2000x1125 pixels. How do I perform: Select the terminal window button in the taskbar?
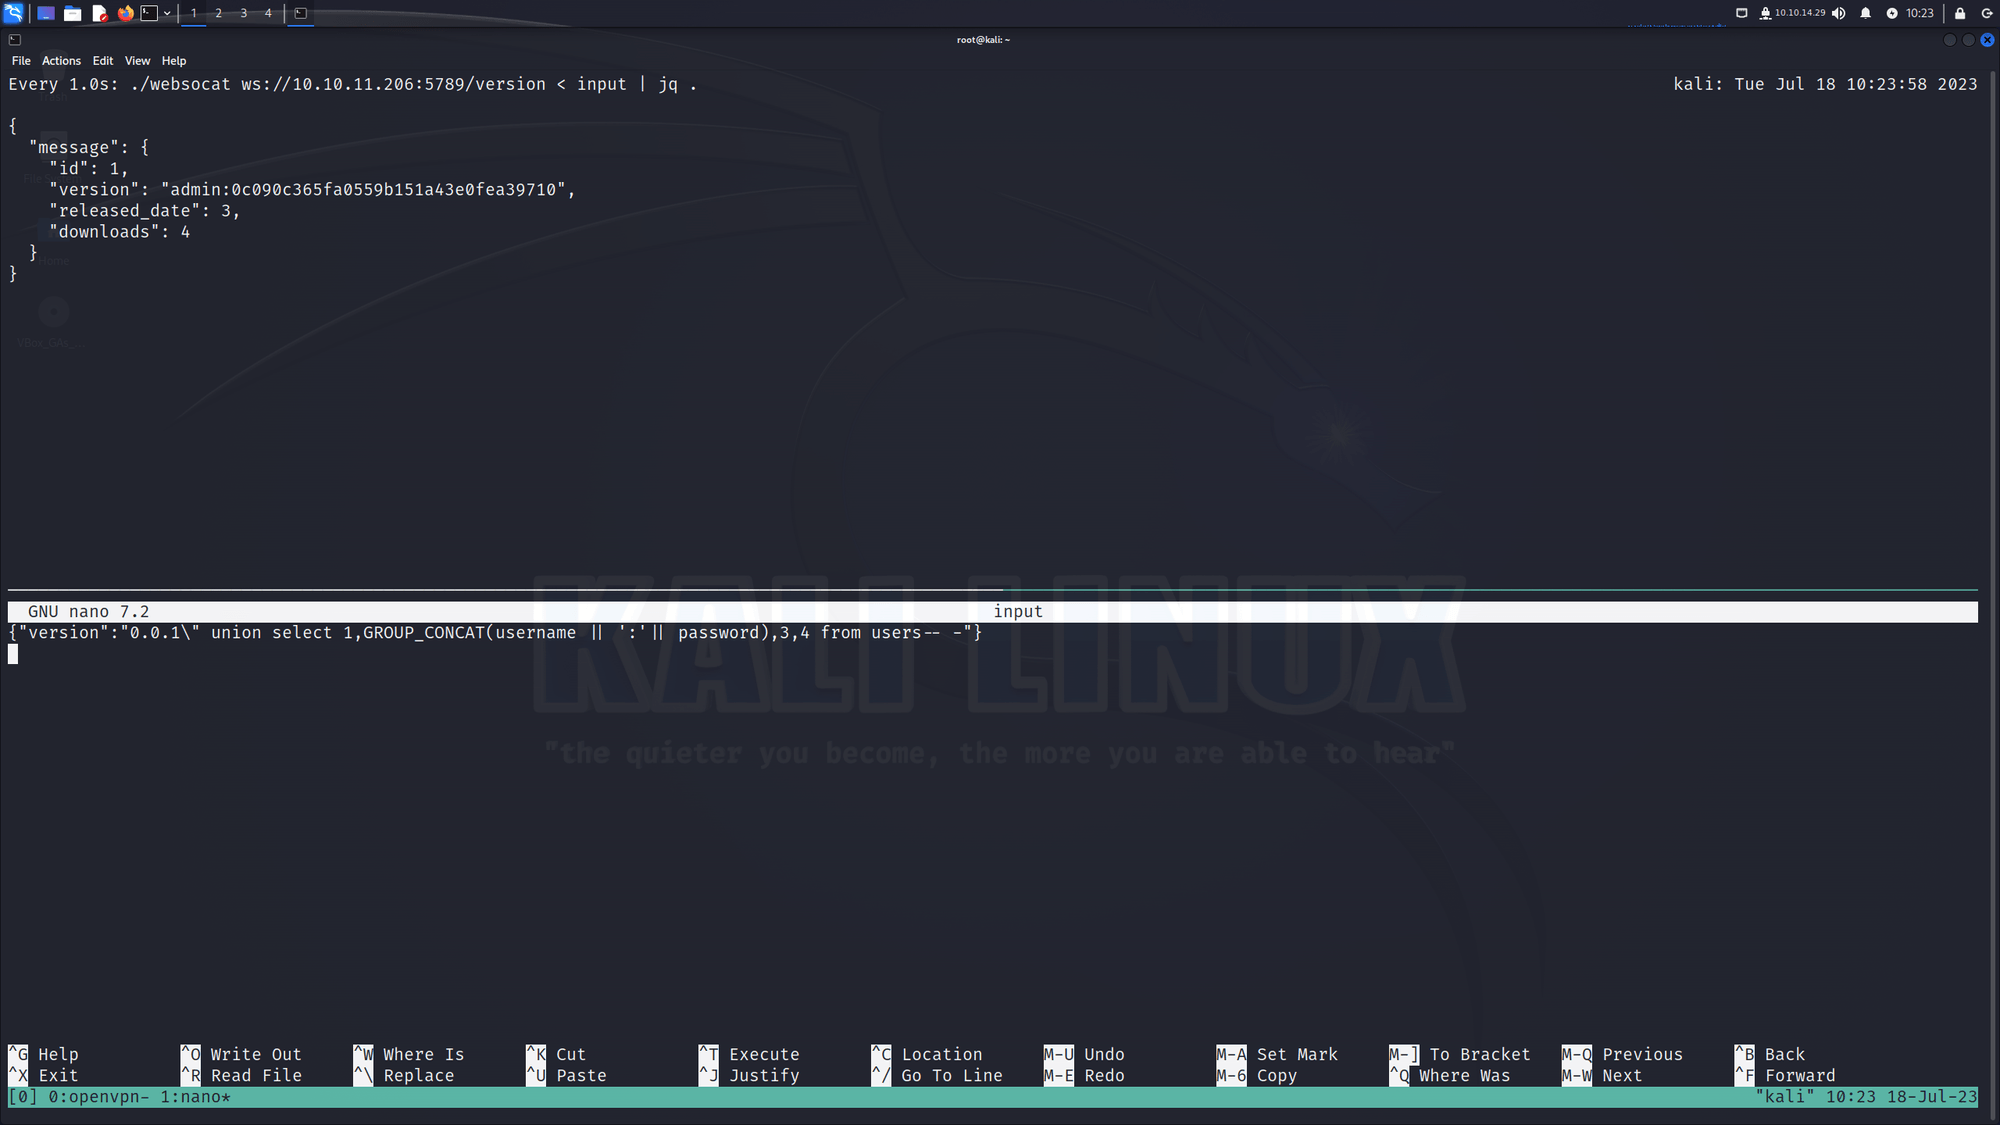pos(301,13)
